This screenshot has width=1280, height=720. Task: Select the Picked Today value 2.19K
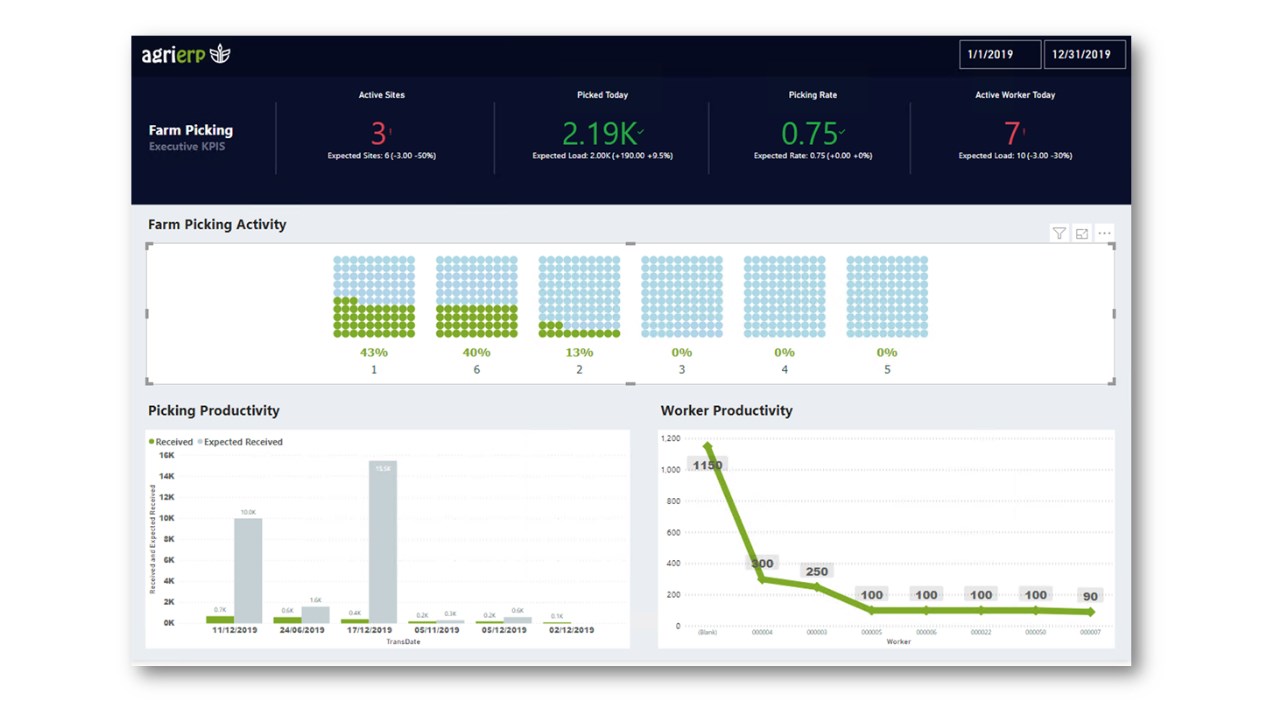coord(602,133)
